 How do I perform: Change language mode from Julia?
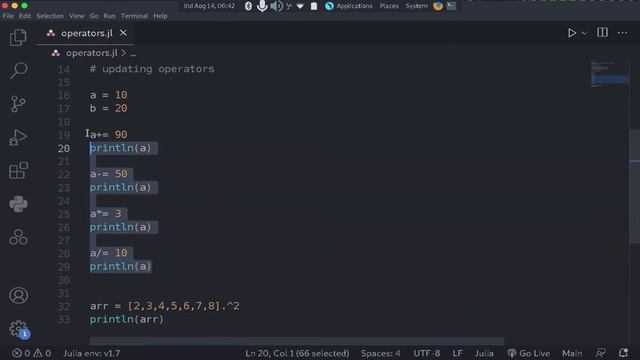coord(484,353)
